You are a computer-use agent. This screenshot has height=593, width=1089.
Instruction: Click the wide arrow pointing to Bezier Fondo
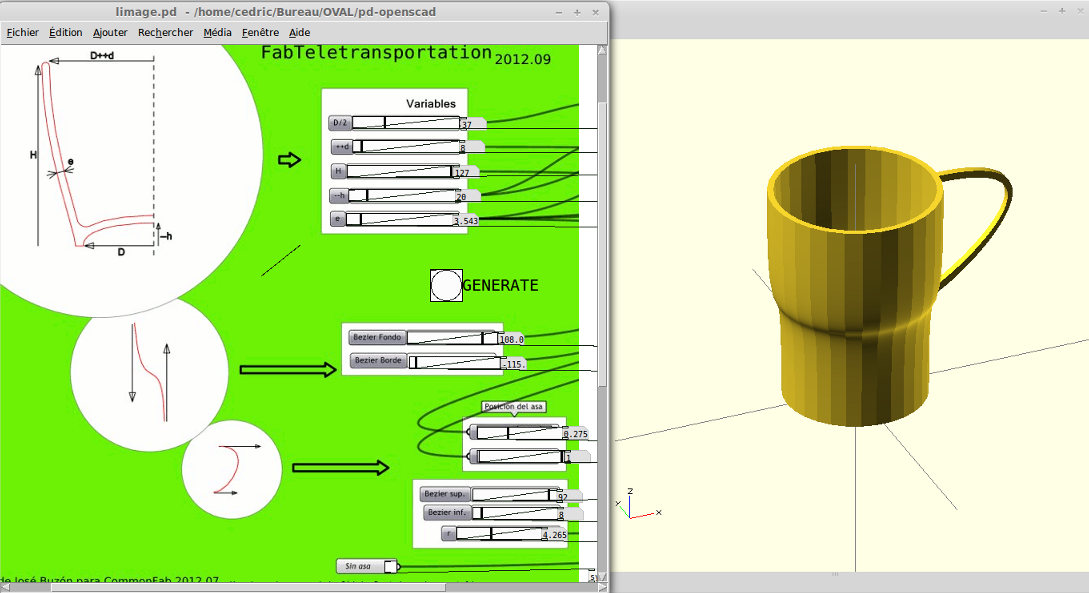[x=288, y=370]
